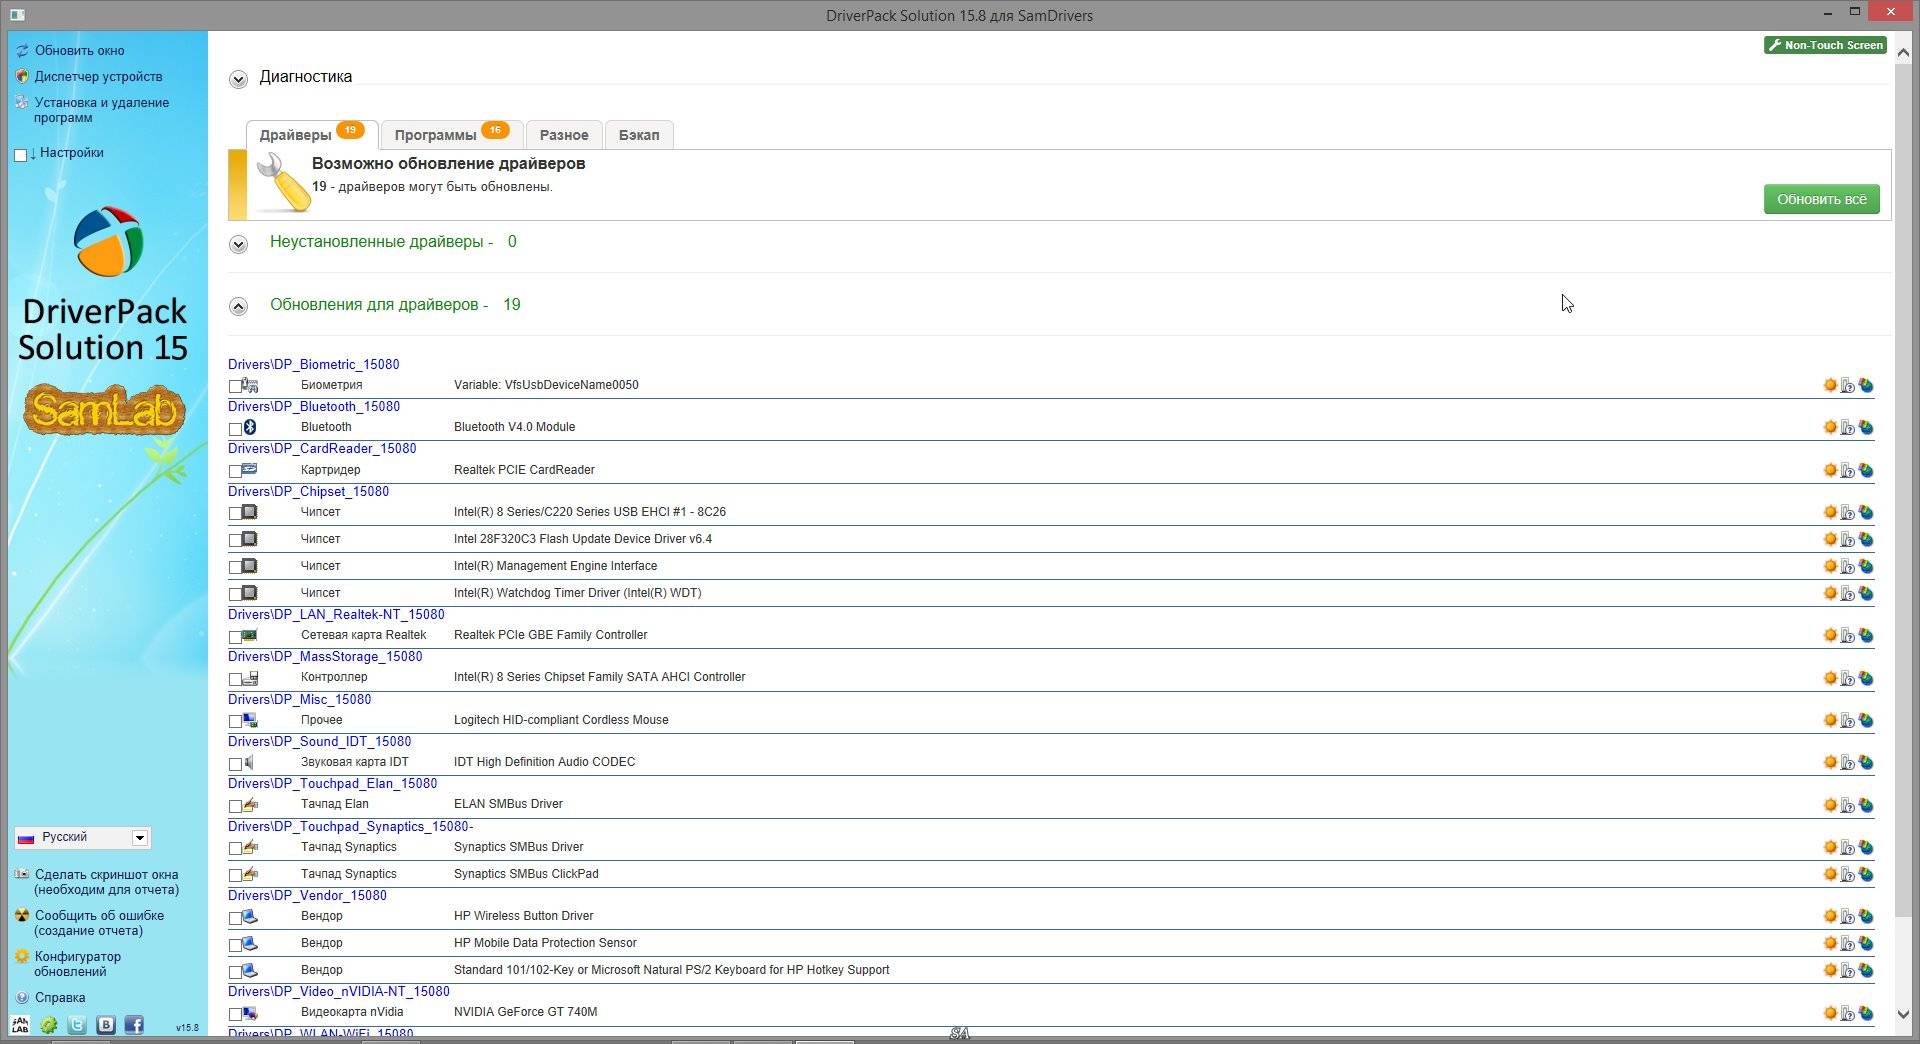Click the Intel 28F320C3 Flash Update Device Driver text
1920x1044 pixels.
point(583,539)
